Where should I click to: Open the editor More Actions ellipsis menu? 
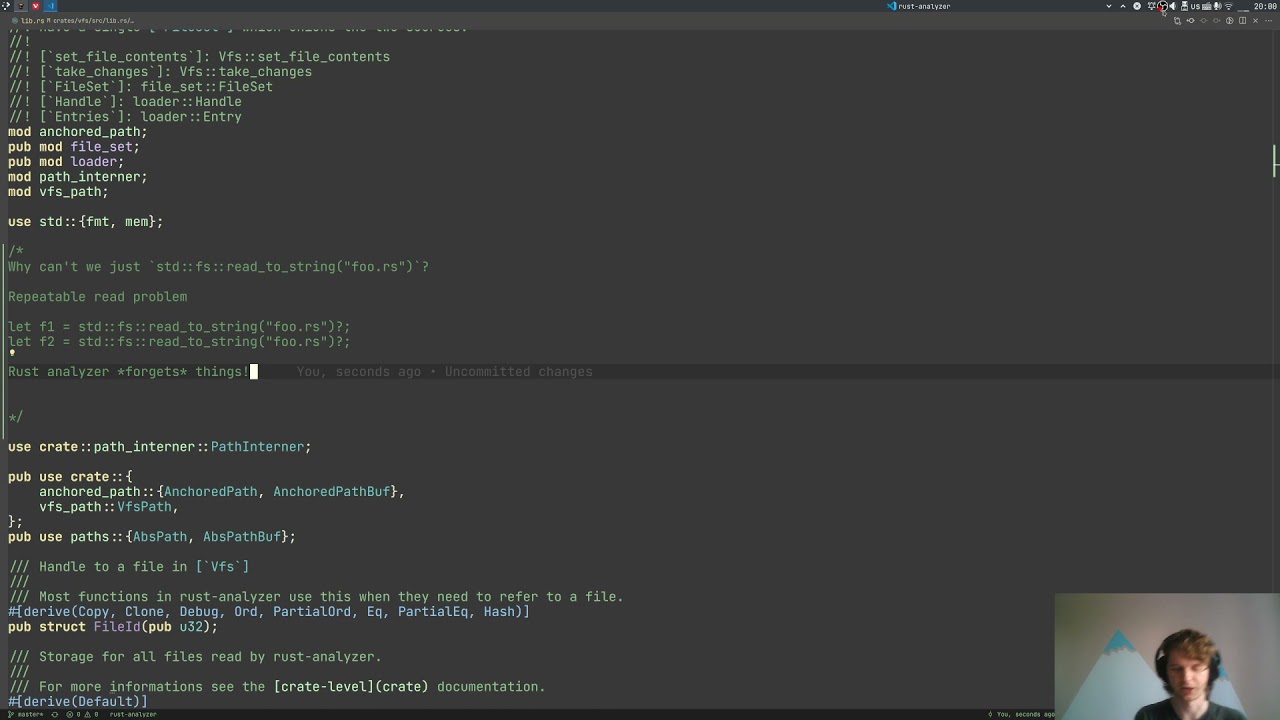1268,21
